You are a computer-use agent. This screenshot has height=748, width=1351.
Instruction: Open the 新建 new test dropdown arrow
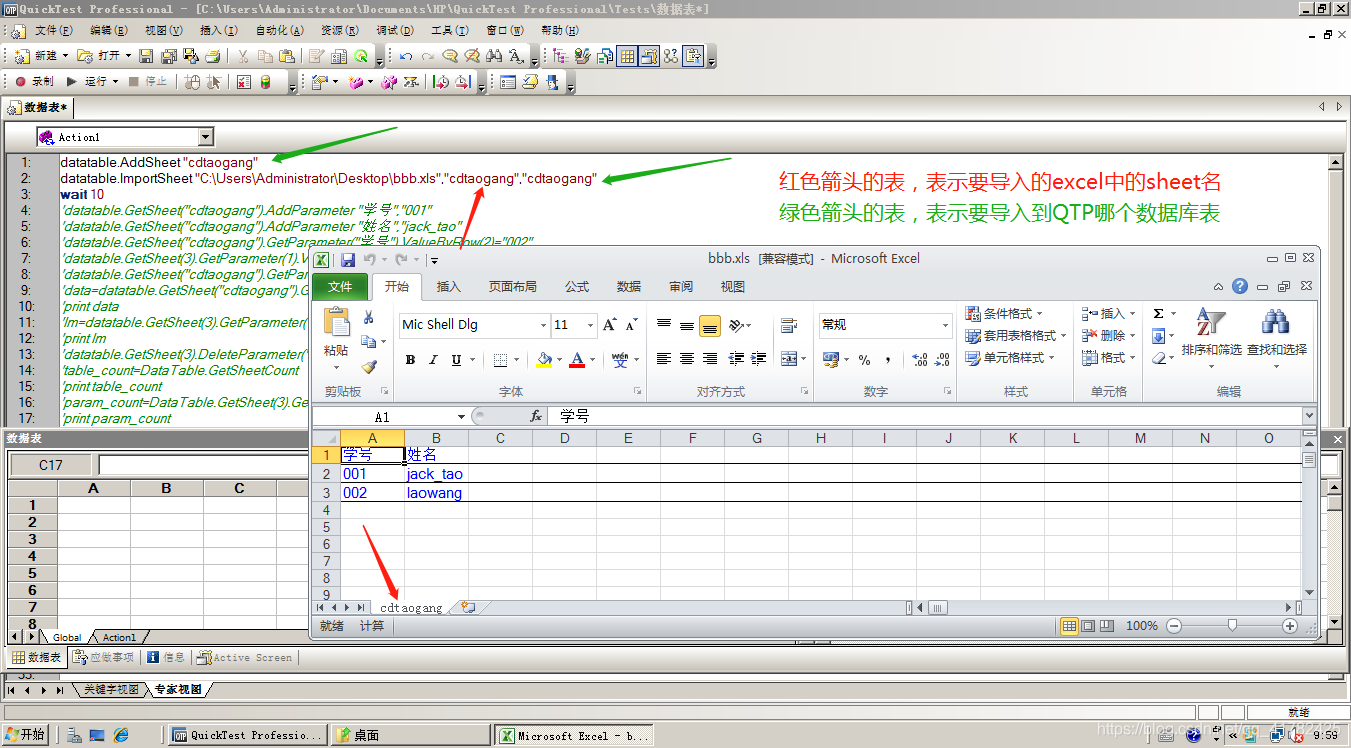(66, 56)
